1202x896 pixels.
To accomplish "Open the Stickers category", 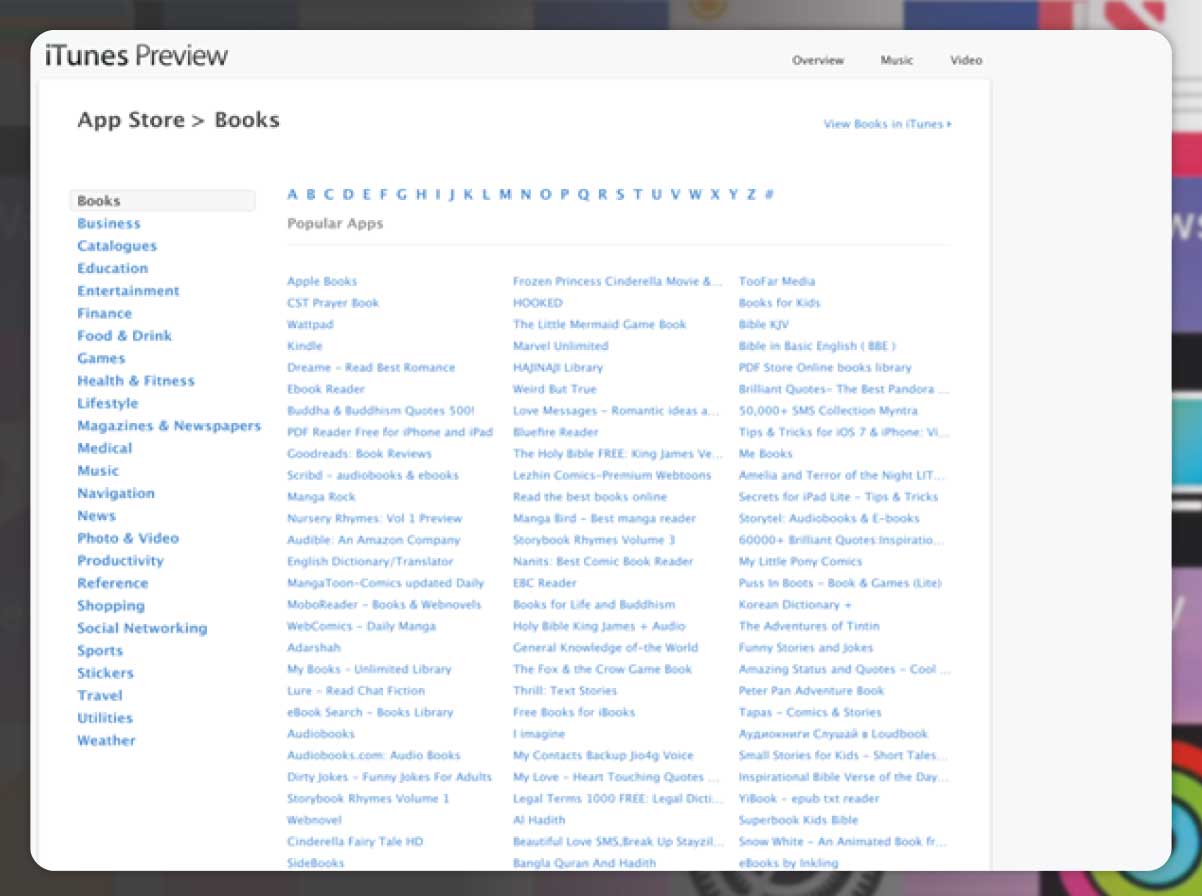I will (105, 673).
